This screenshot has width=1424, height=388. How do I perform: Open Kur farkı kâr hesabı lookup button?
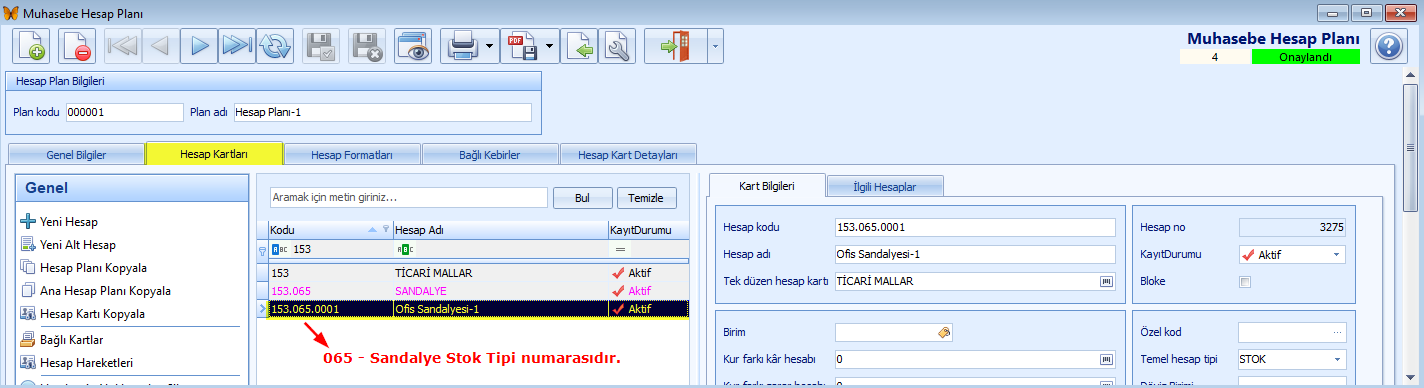click(x=1107, y=359)
